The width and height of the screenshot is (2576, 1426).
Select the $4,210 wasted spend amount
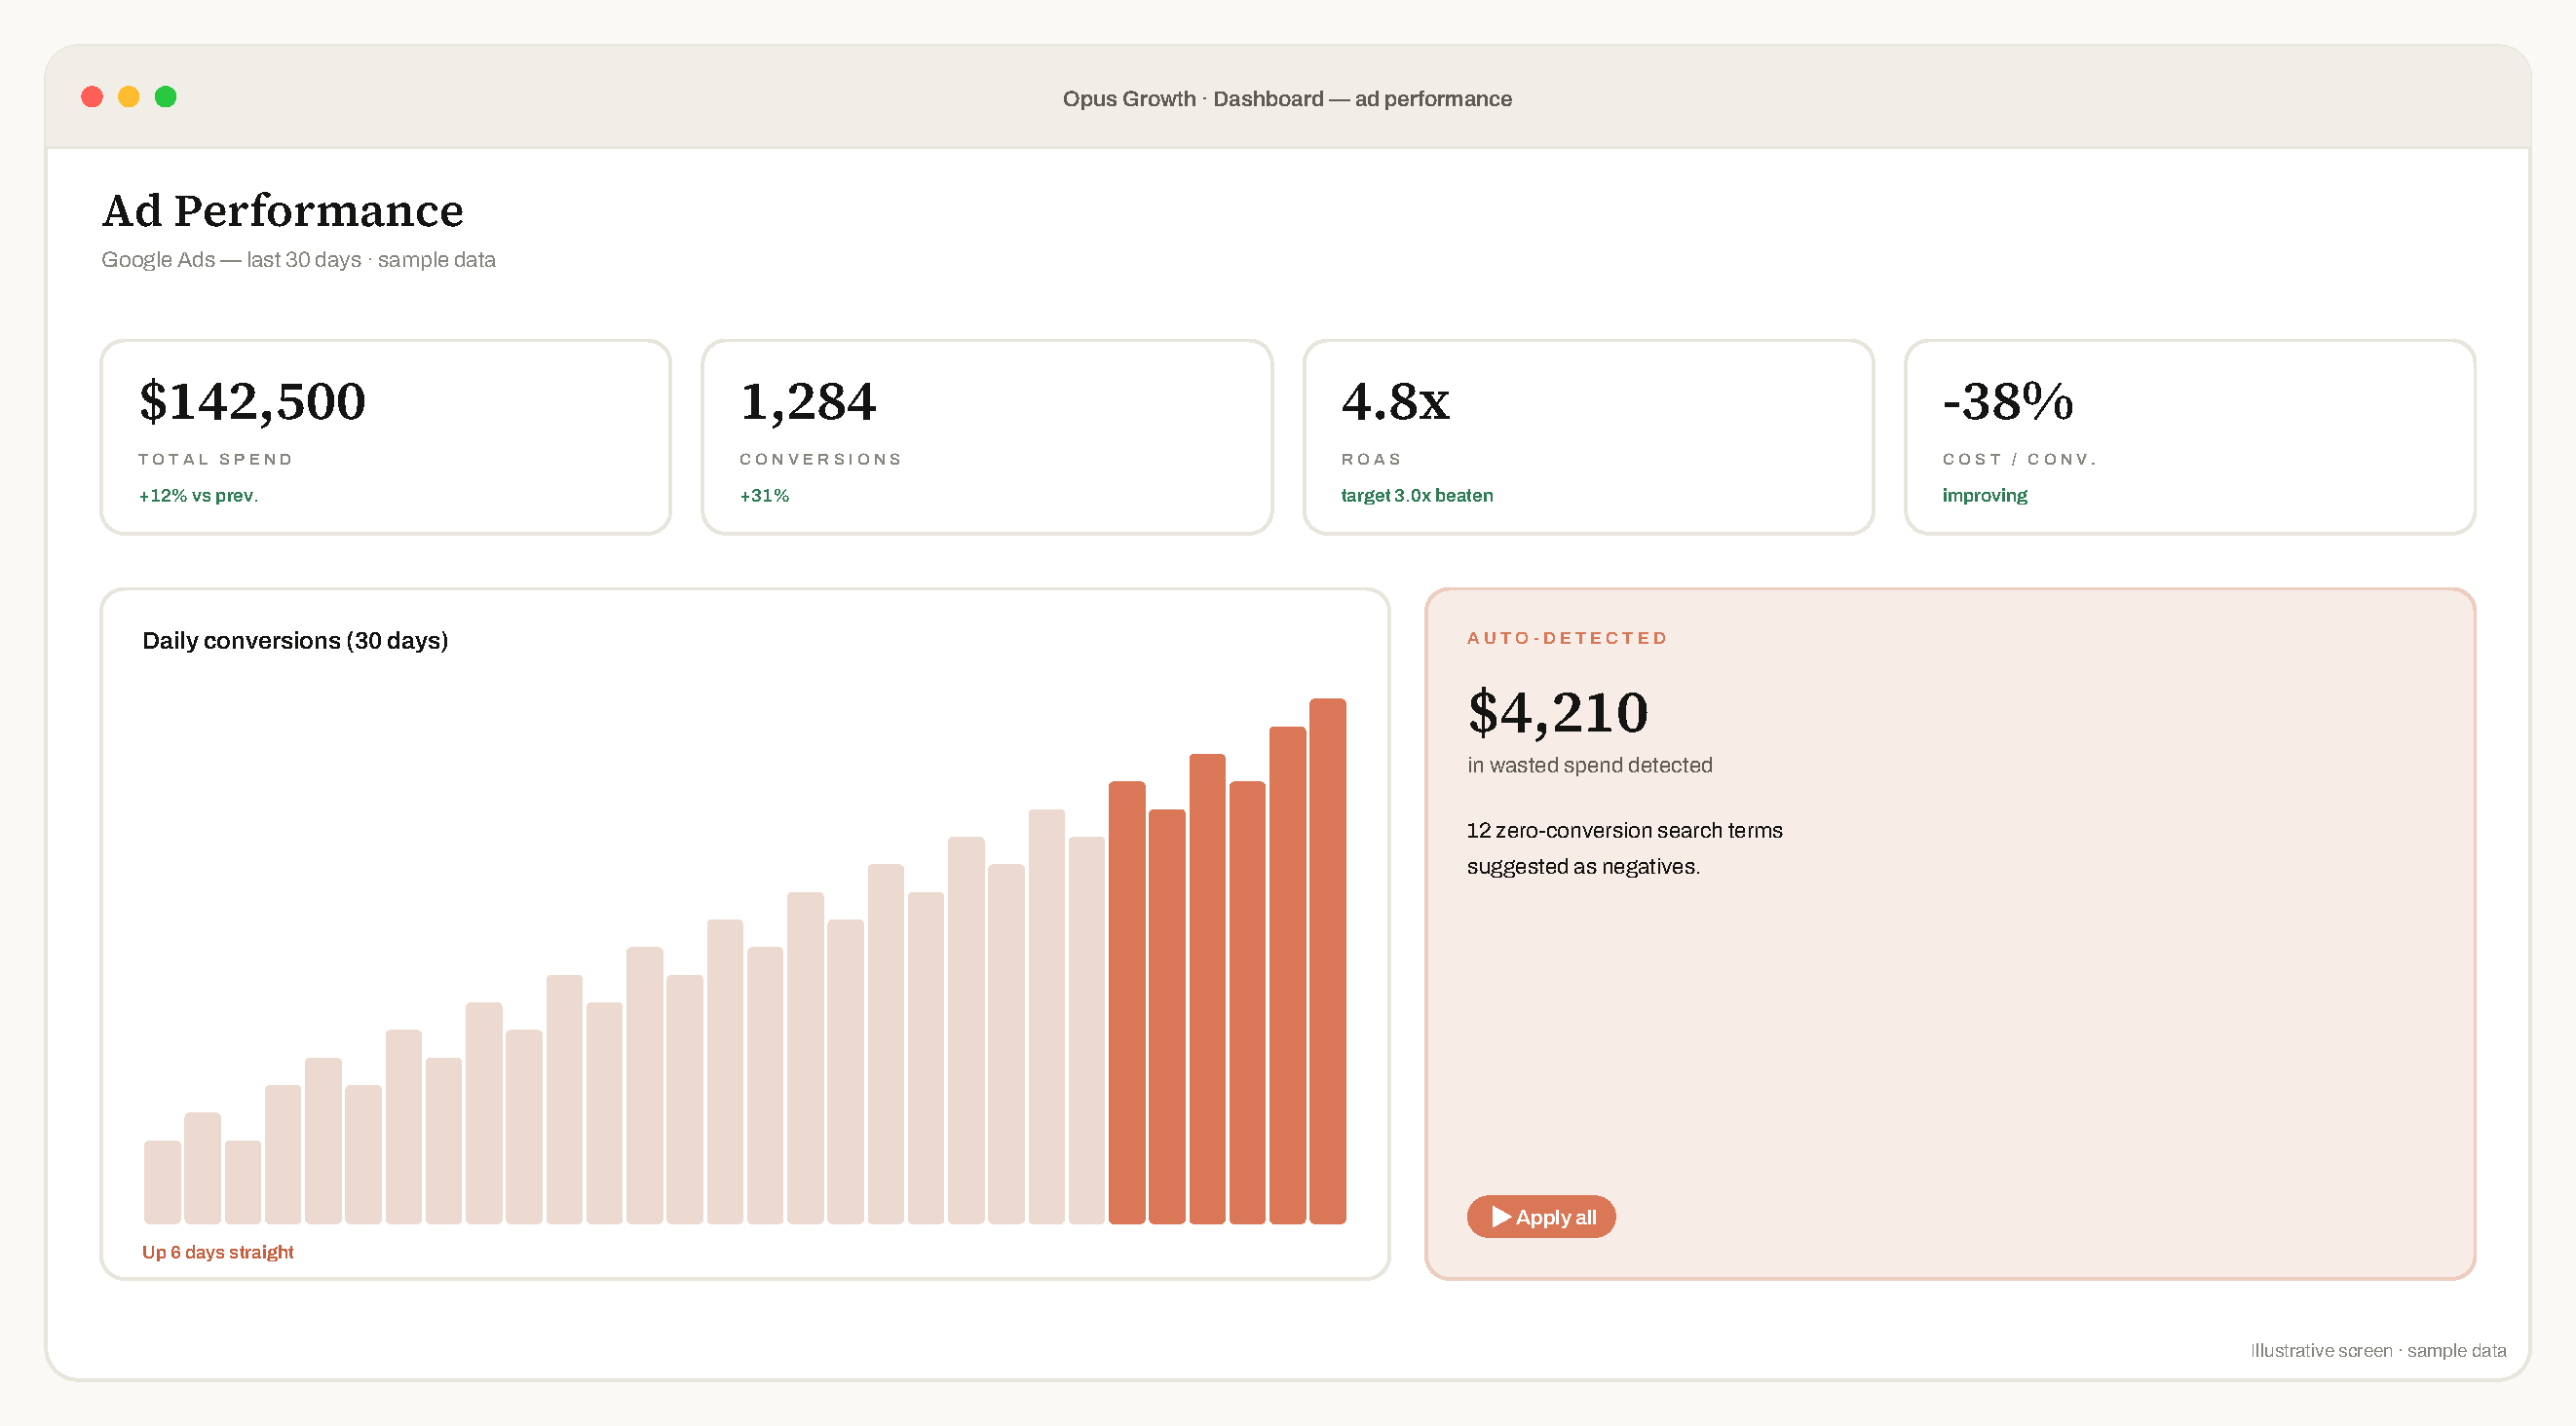click(x=1558, y=712)
